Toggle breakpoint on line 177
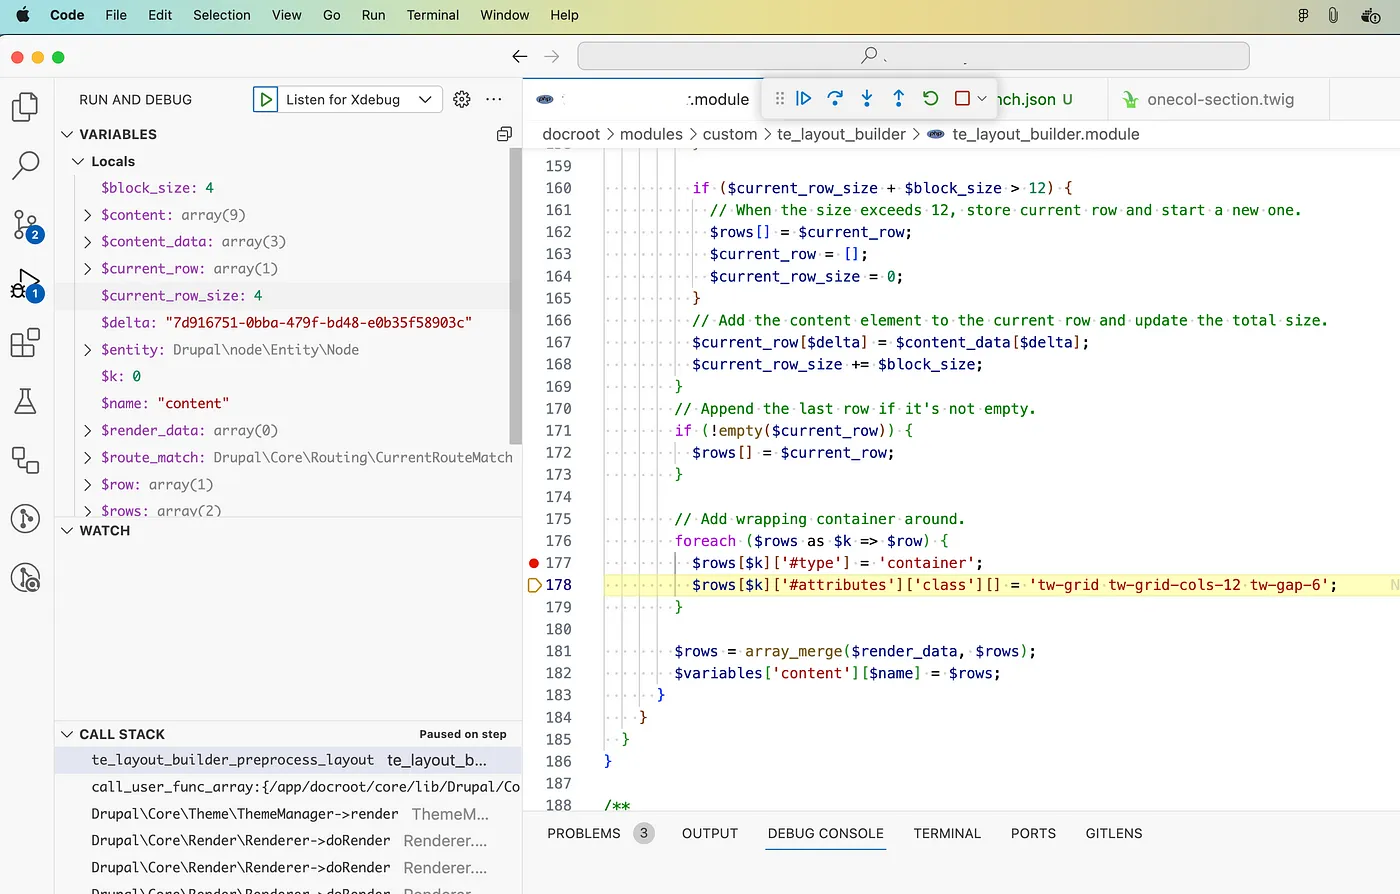 coord(534,563)
